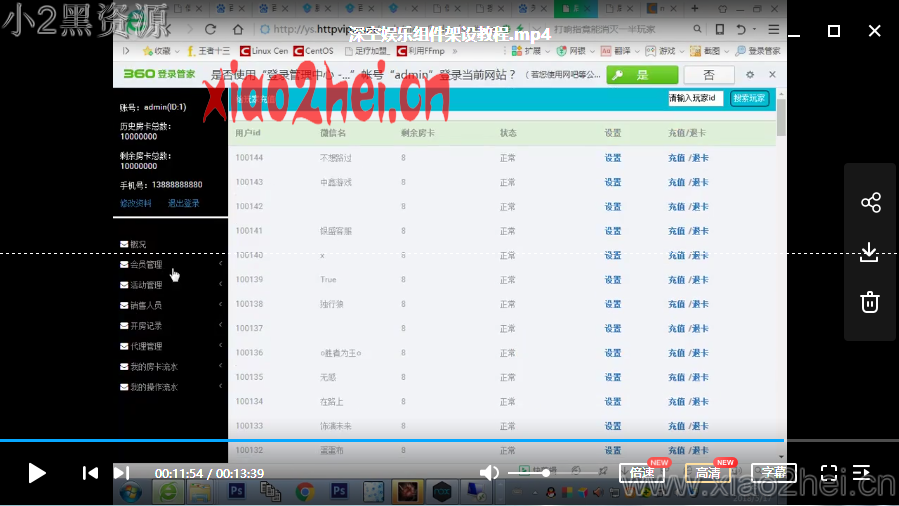Open the 扩展 extensions dropdown
Screen dimensions: 899x506
coord(530,51)
